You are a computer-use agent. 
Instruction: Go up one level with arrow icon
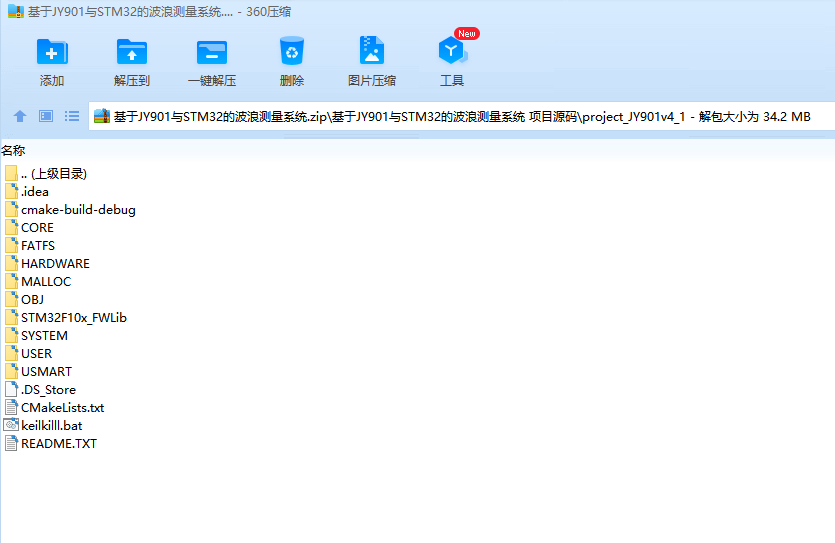click(x=20, y=116)
